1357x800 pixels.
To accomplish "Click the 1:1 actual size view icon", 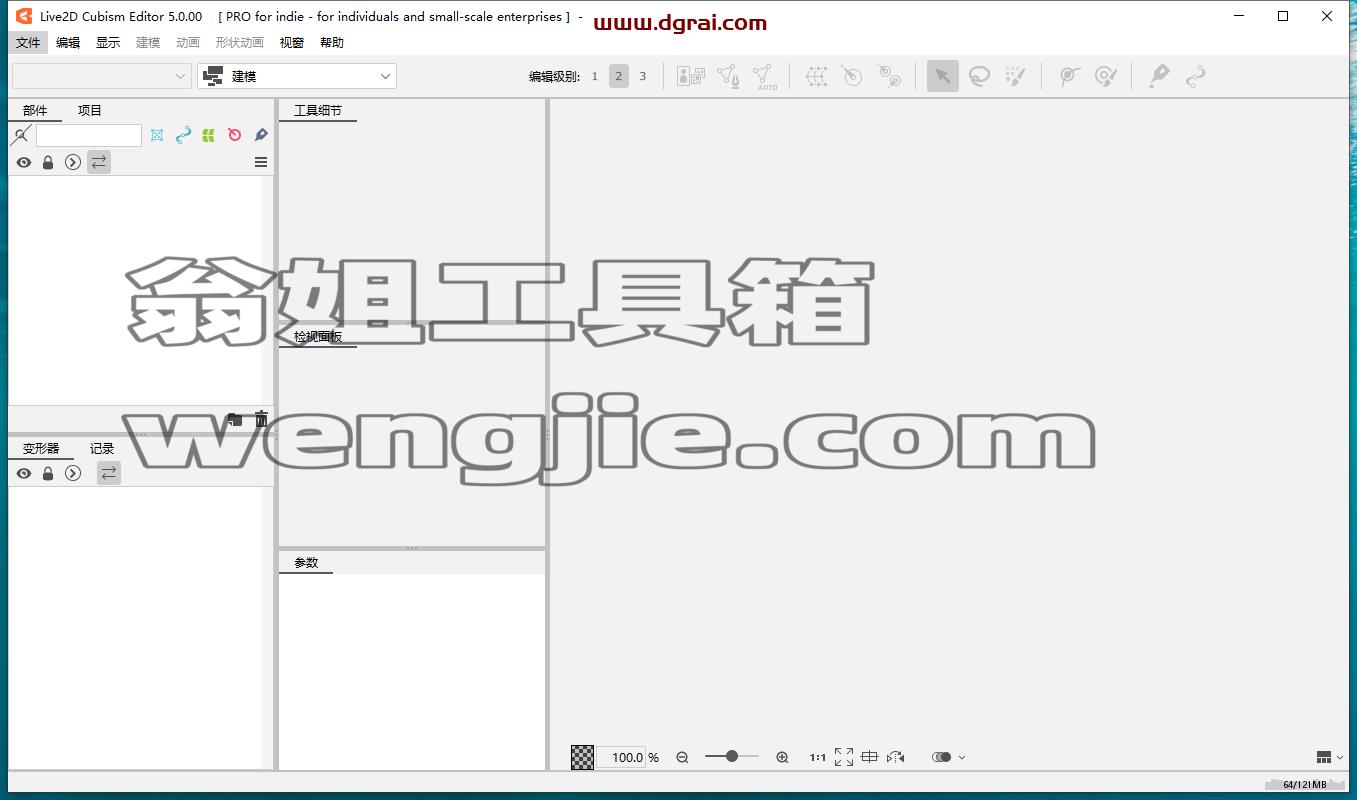I will pyautogui.click(x=817, y=757).
